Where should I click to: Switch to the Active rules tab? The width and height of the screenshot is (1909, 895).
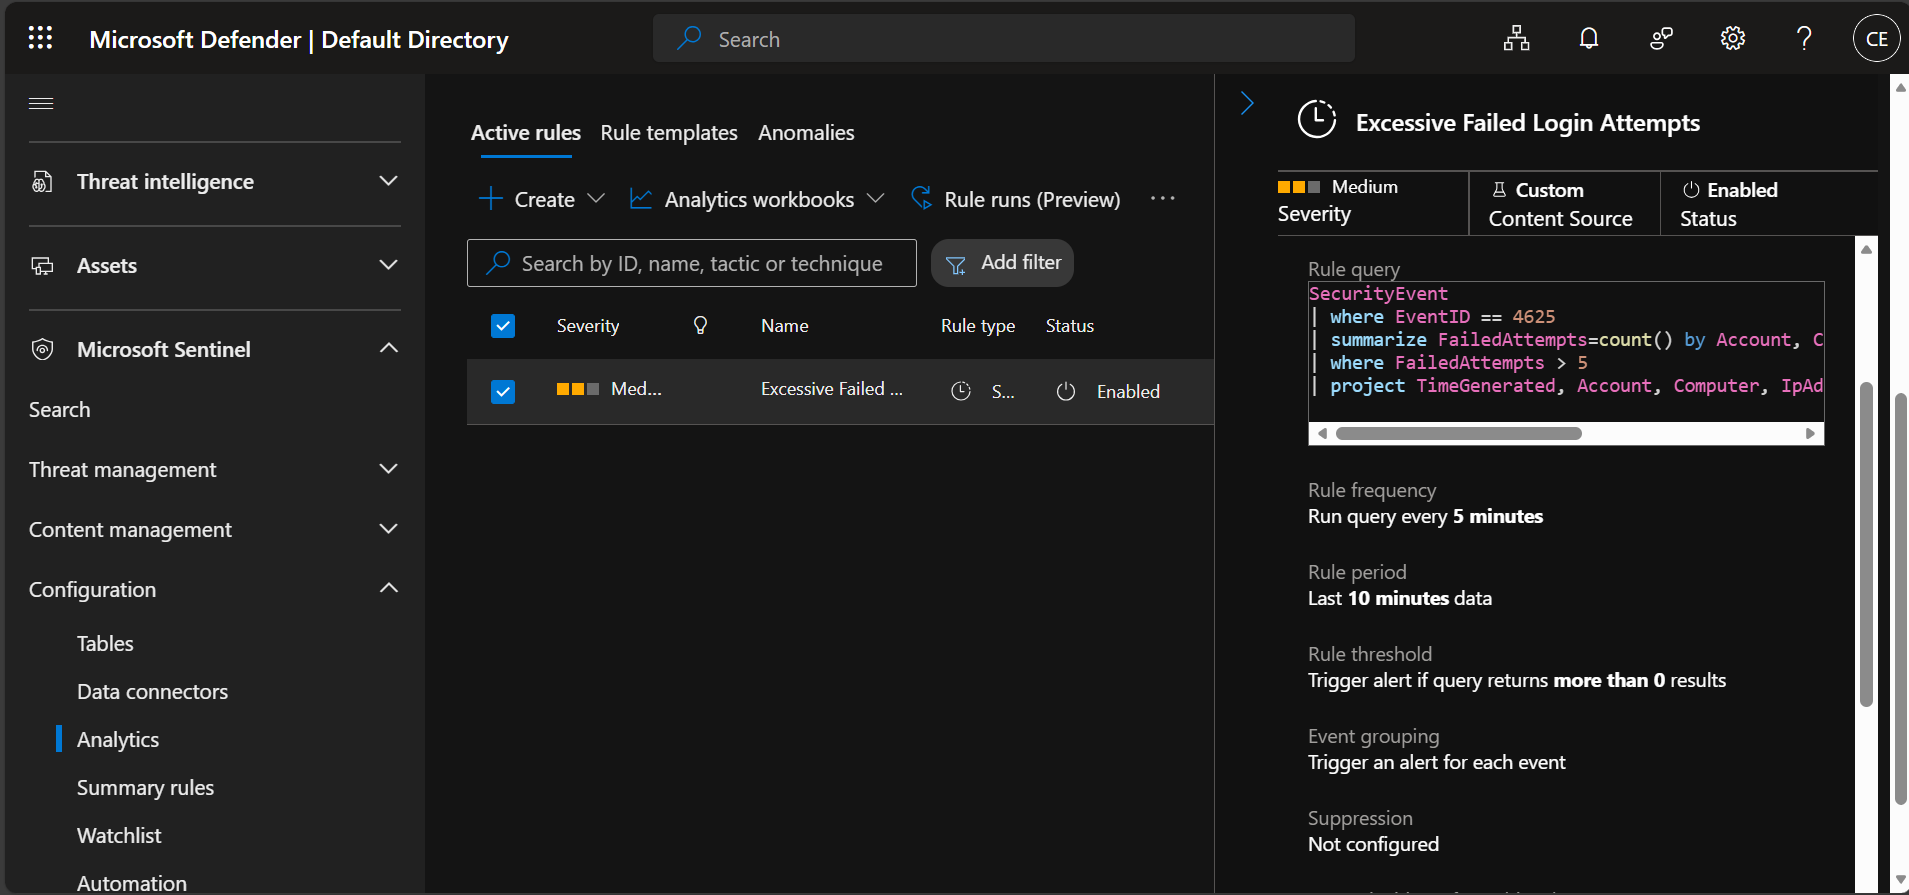(x=526, y=133)
